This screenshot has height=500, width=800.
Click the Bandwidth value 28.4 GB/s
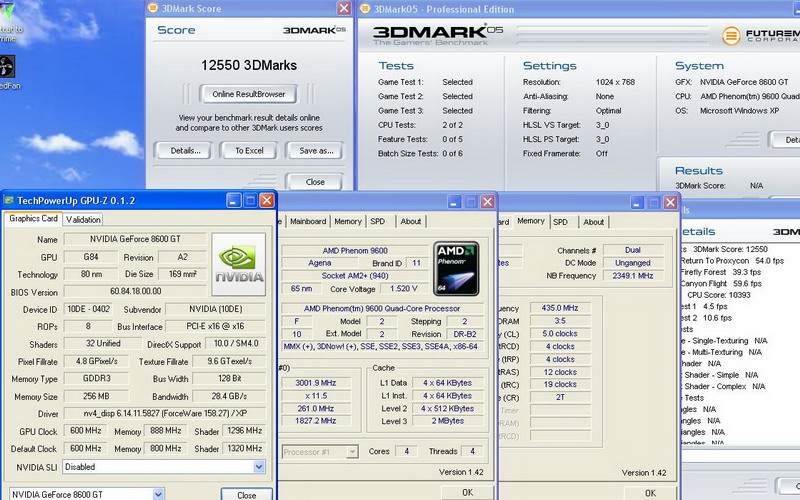229,396
